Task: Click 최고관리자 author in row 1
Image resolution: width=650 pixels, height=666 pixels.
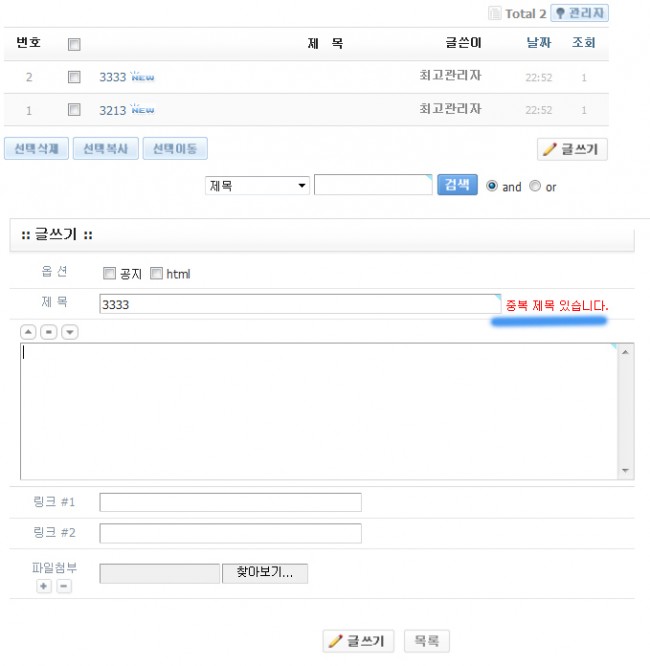Action: point(450,109)
